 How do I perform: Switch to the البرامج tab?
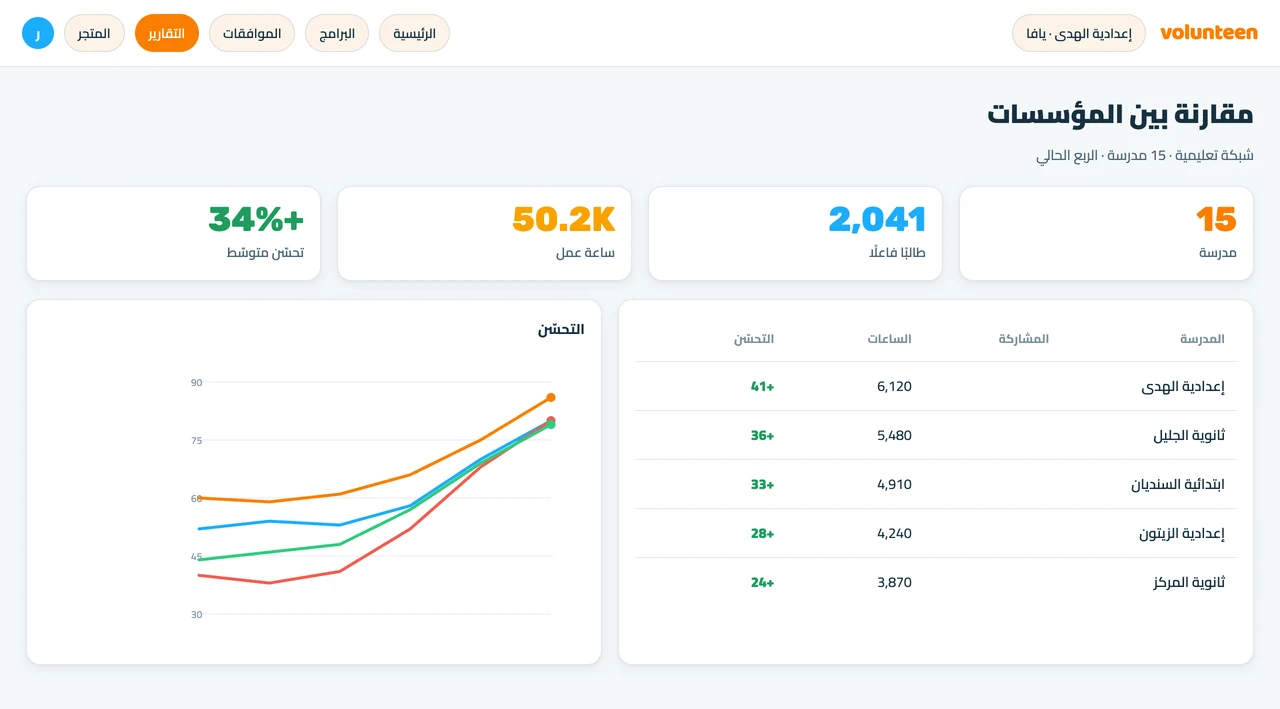337,33
